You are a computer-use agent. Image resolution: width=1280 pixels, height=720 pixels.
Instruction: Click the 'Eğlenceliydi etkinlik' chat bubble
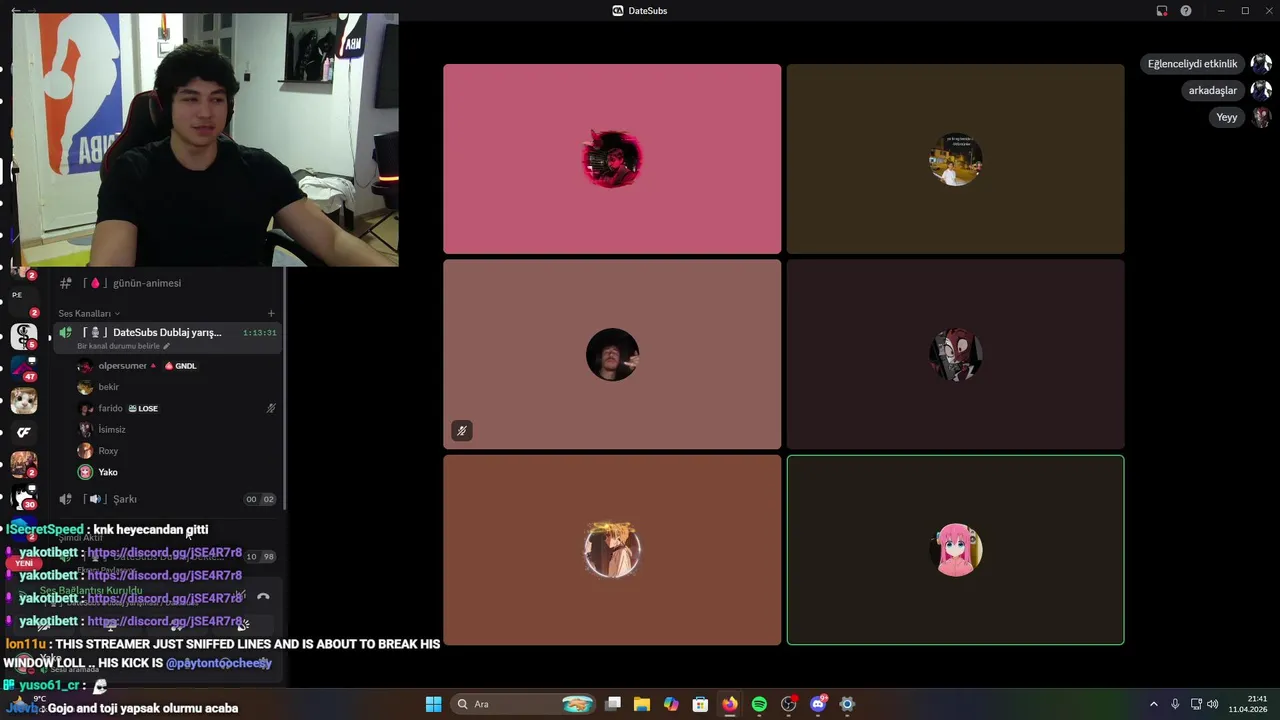tap(1192, 64)
